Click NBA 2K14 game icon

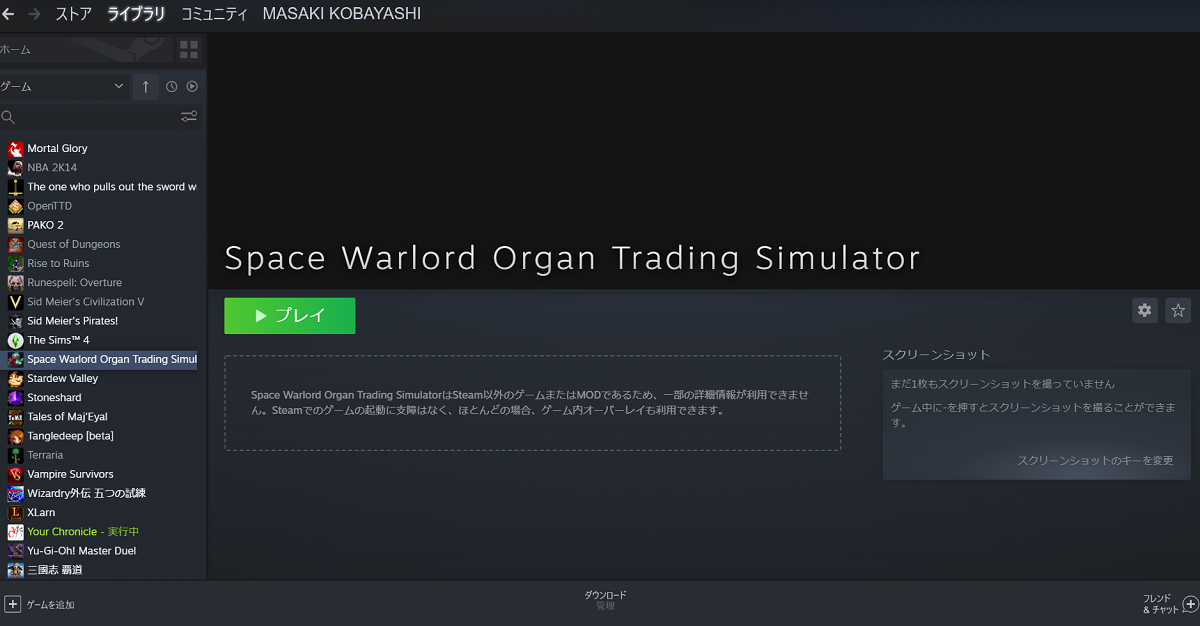pyautogui.click(x=16, y=167)
